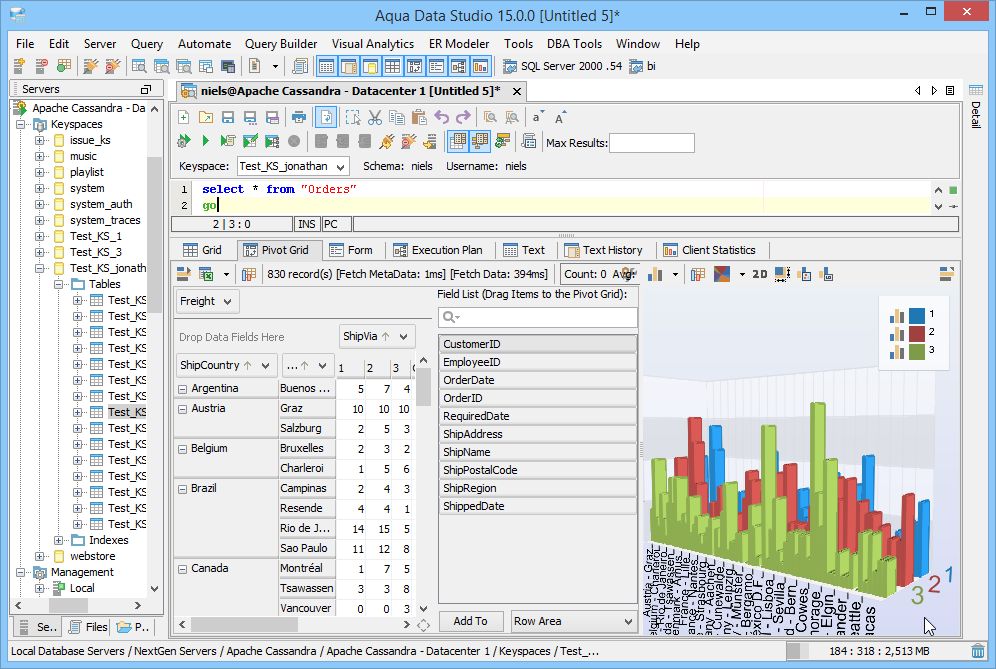Click the gray Cancel execution circle icon
The image size is (996, 669).
pos(293,141)
